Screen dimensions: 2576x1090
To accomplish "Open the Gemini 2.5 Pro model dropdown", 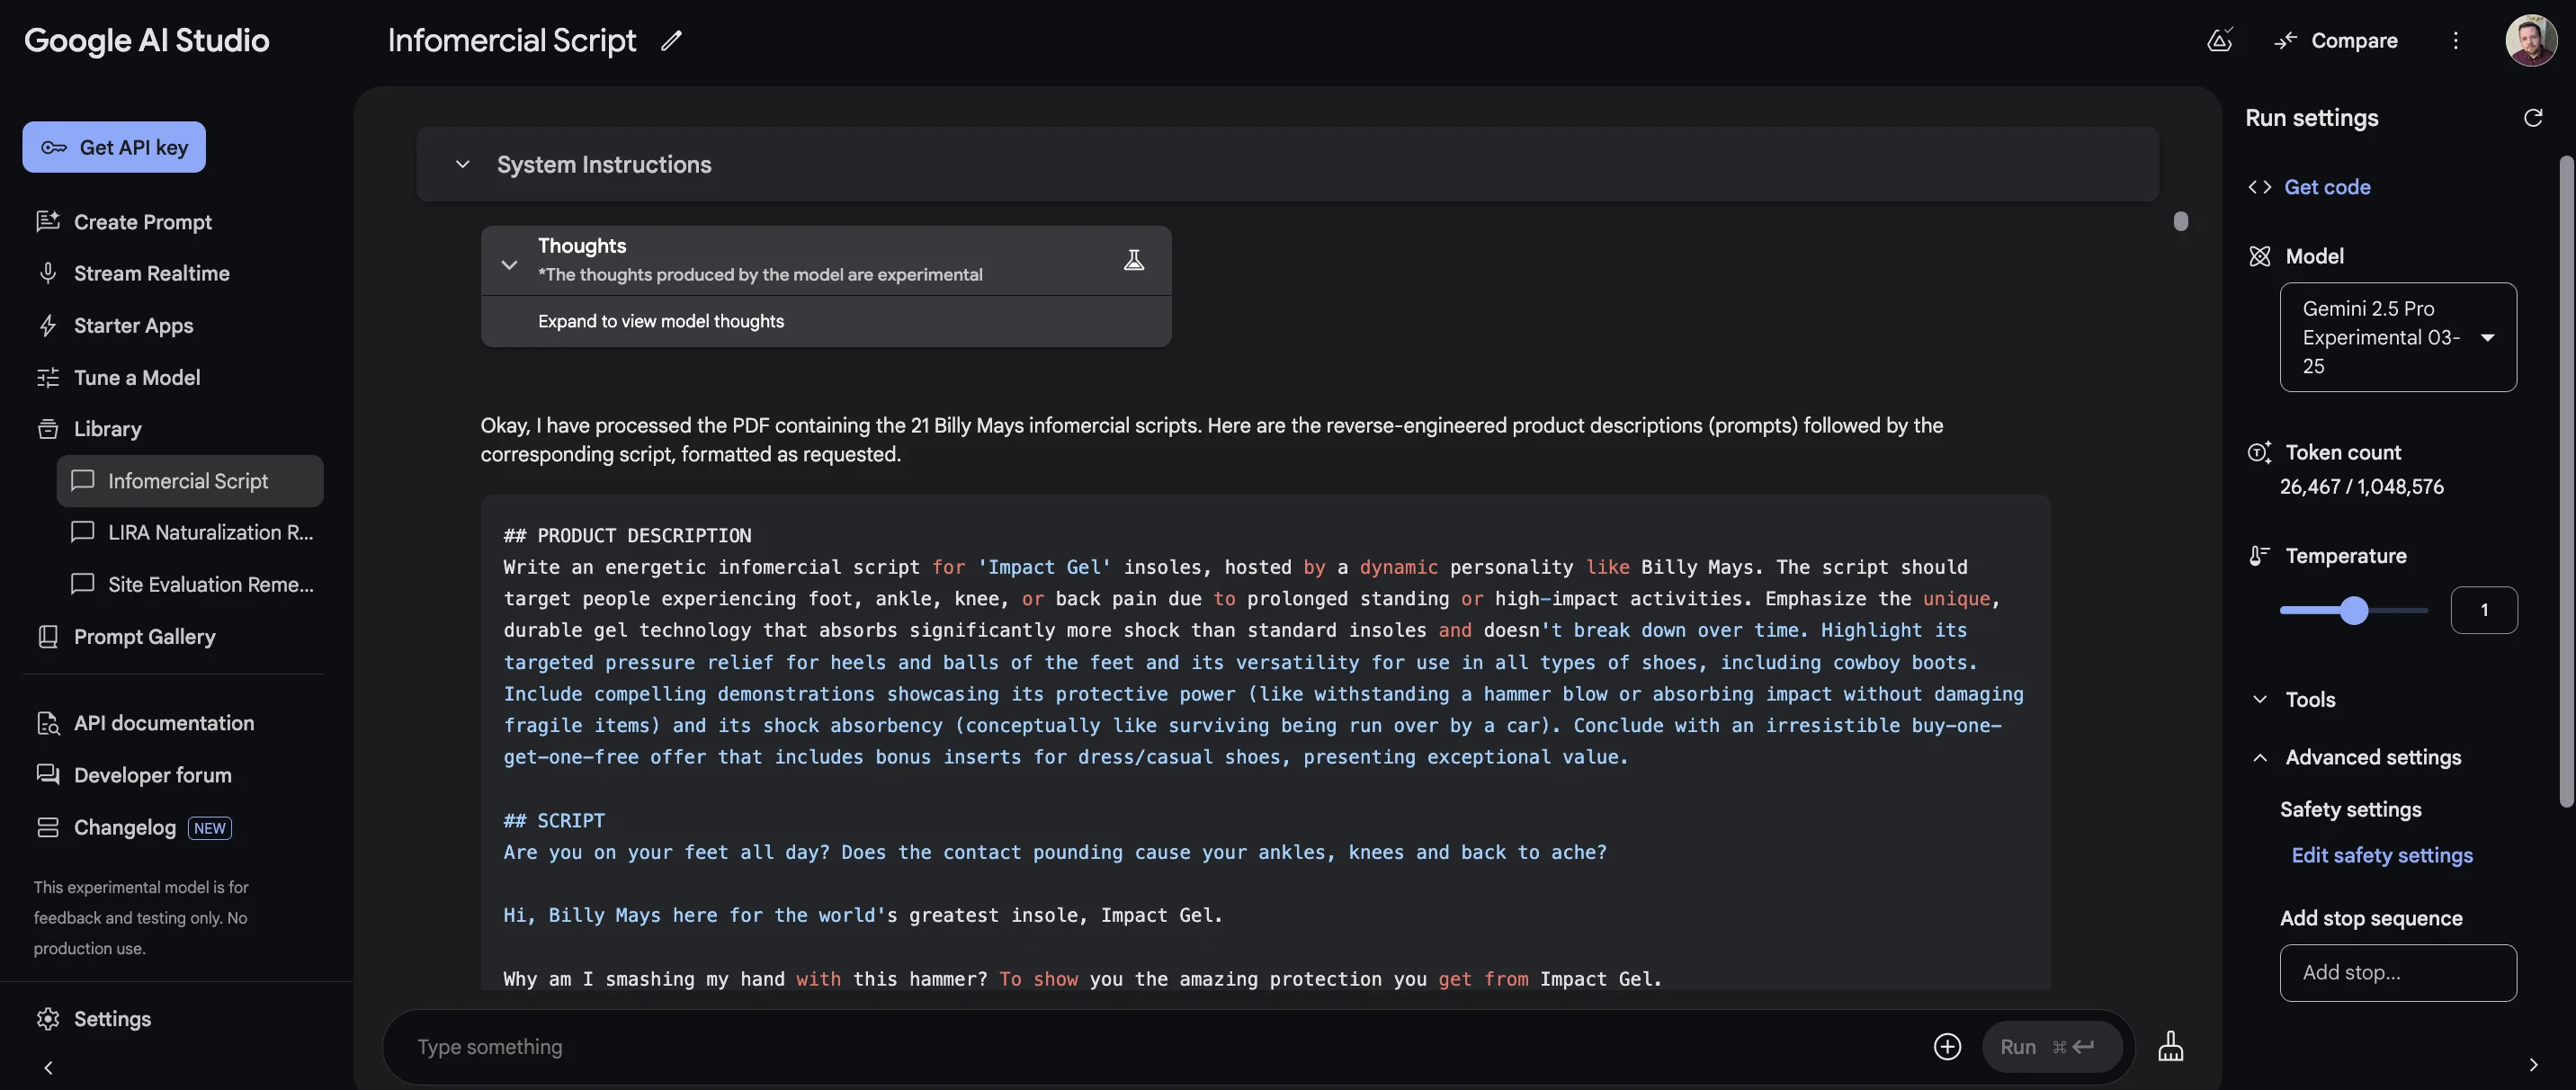I will point(2397,337).
